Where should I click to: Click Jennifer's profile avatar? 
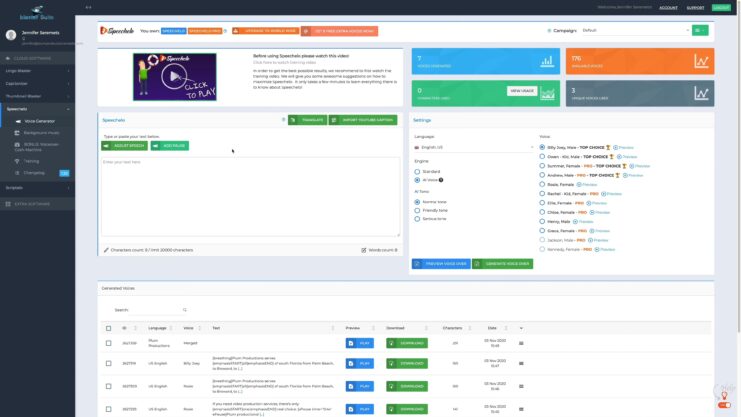tap(11, 35)
